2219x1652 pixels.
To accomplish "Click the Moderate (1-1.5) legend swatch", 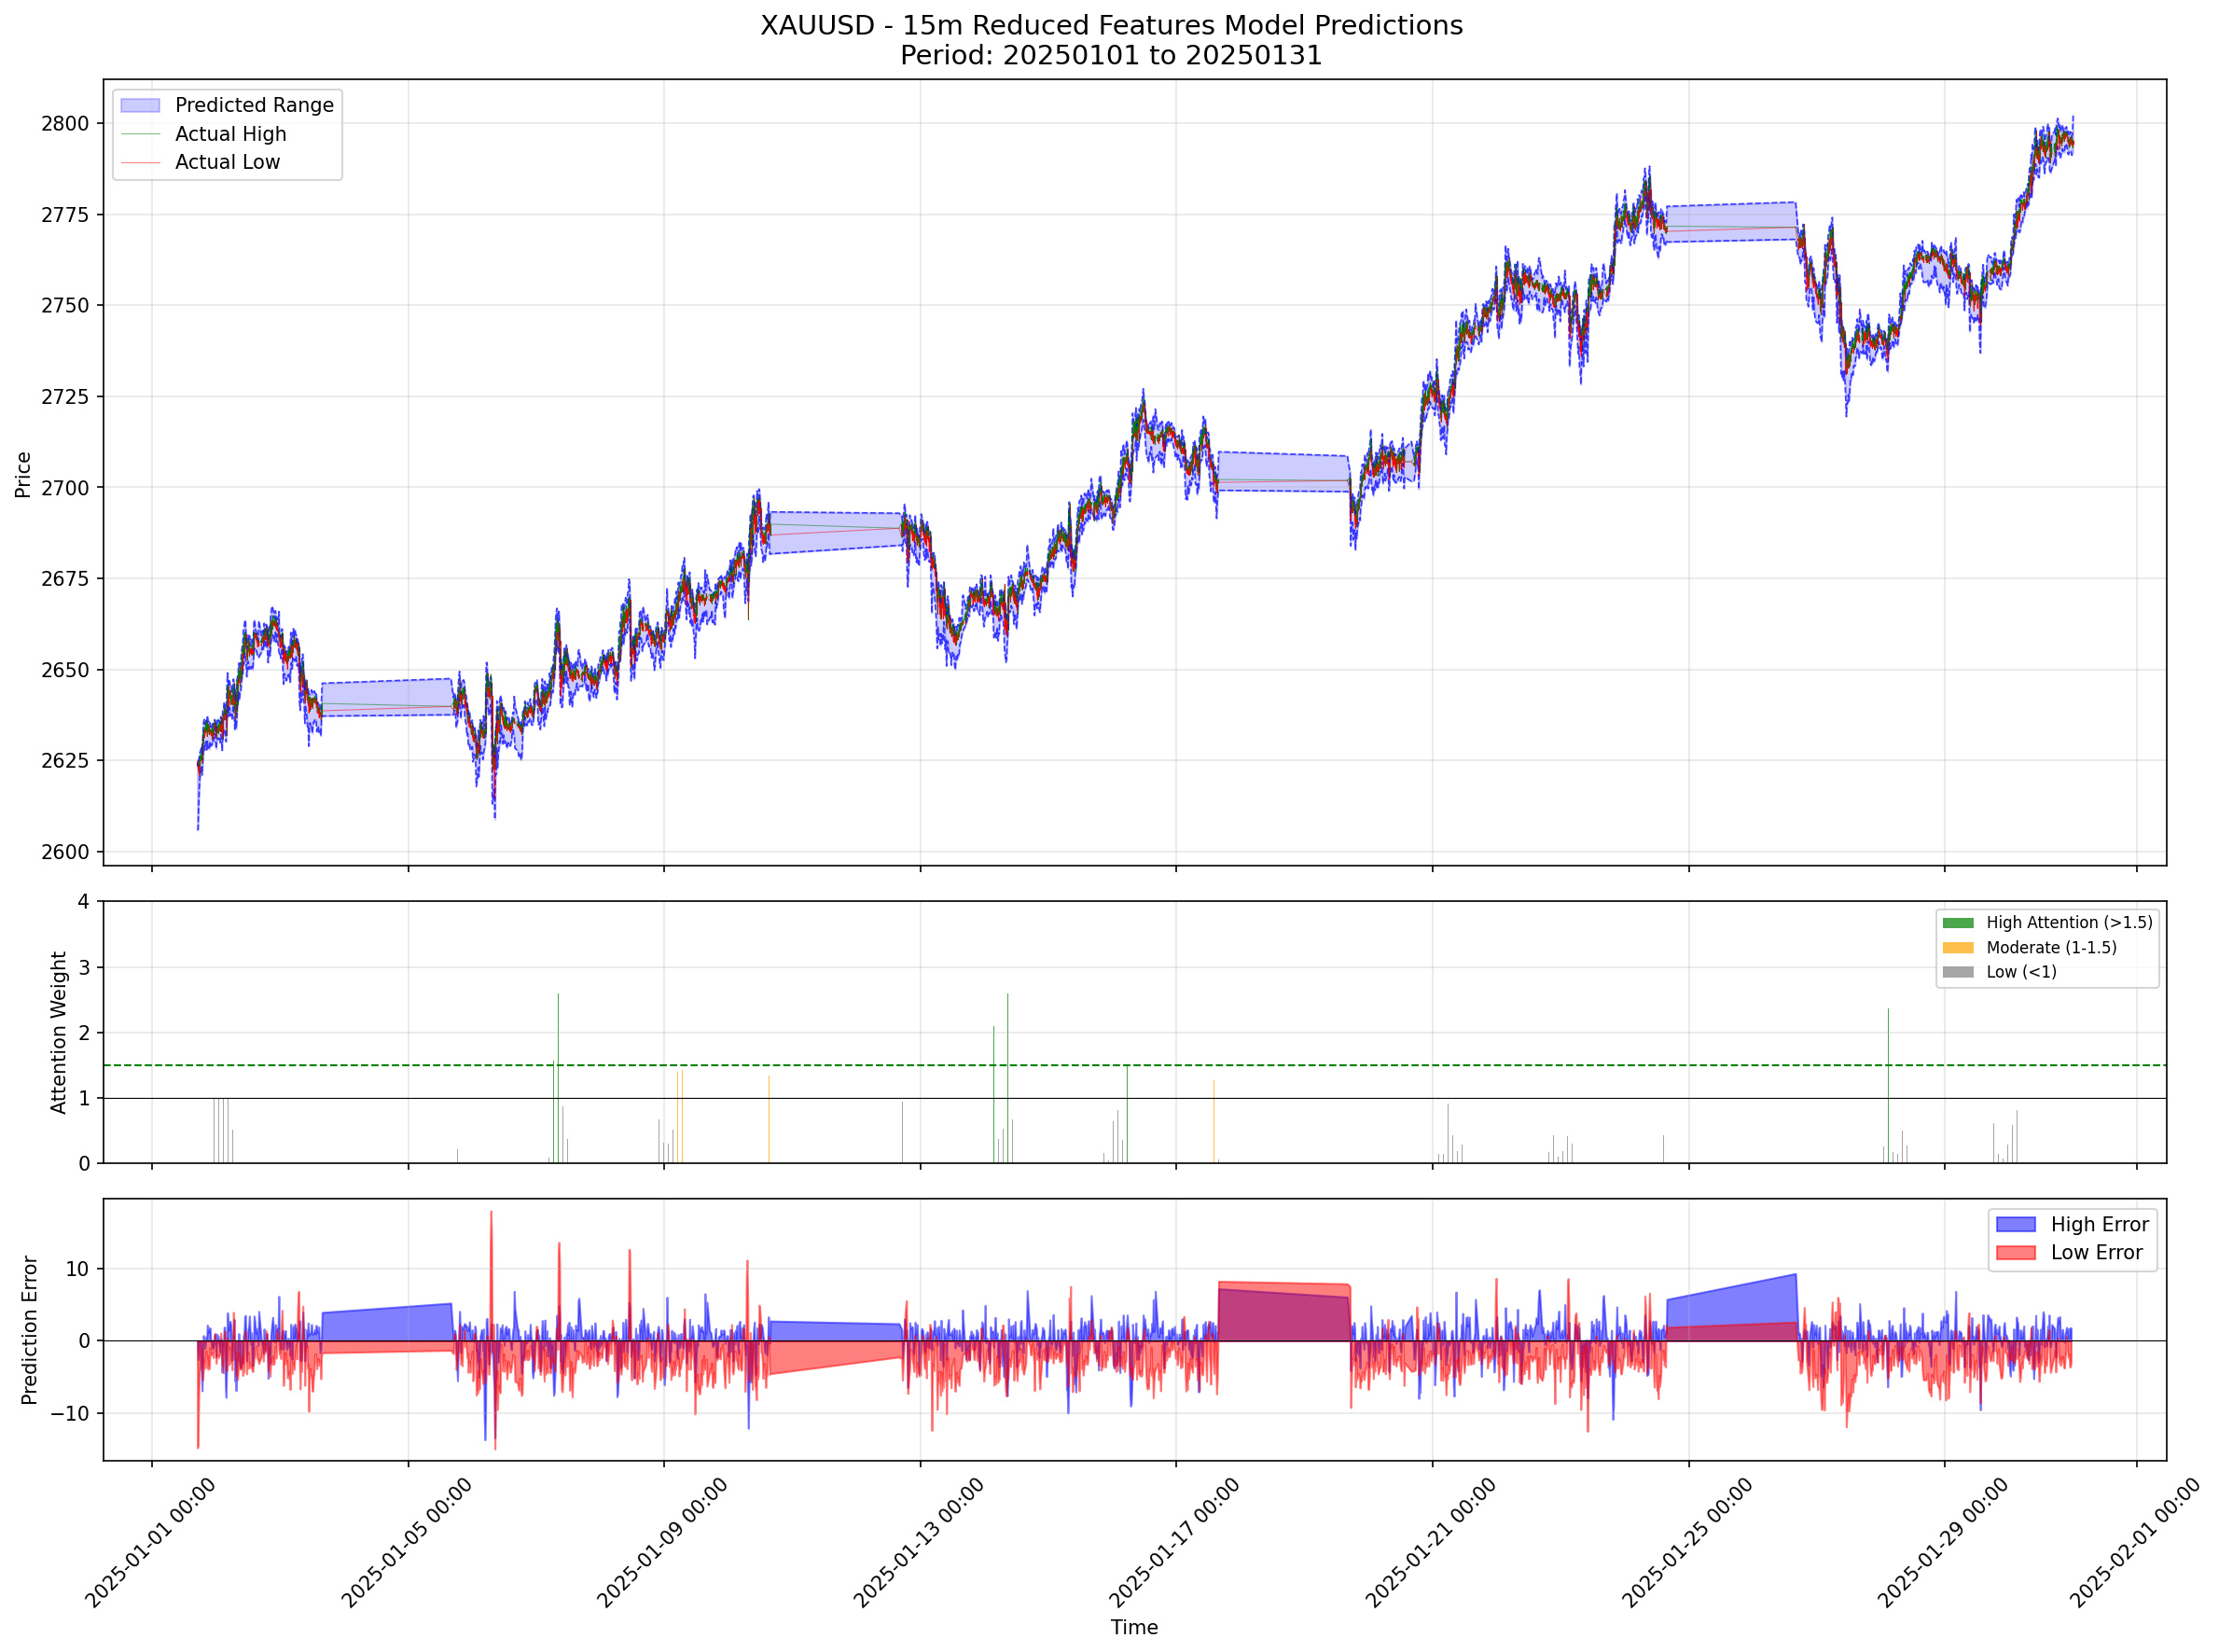I will [x=1957, y=948].
